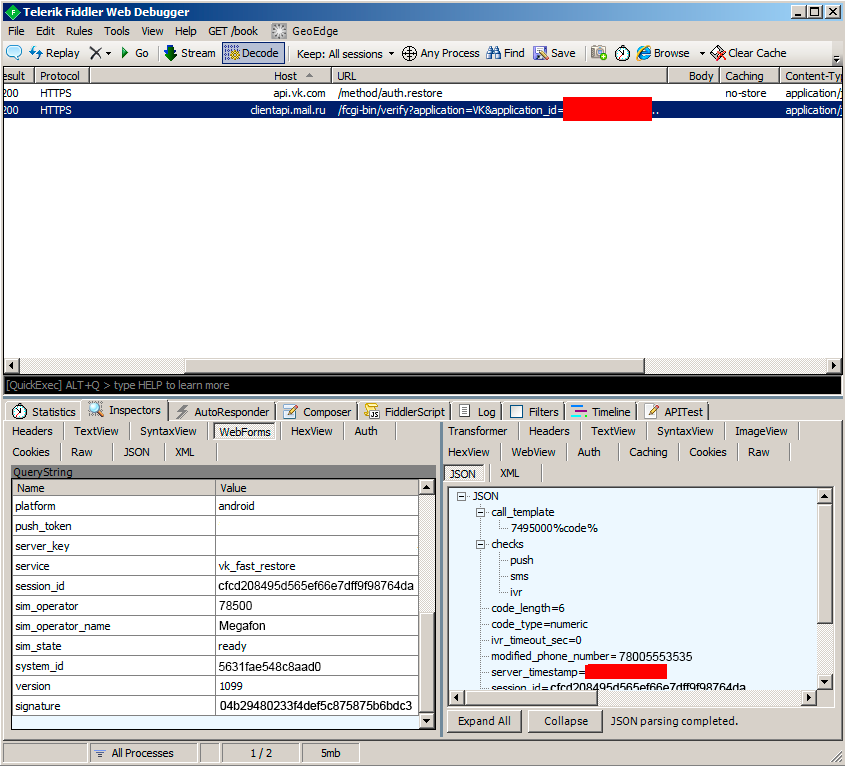The height and width of the screenshot is (766, 845).
Task: Click the sim_operator_name value Megafon
Action: coord(242,626)
